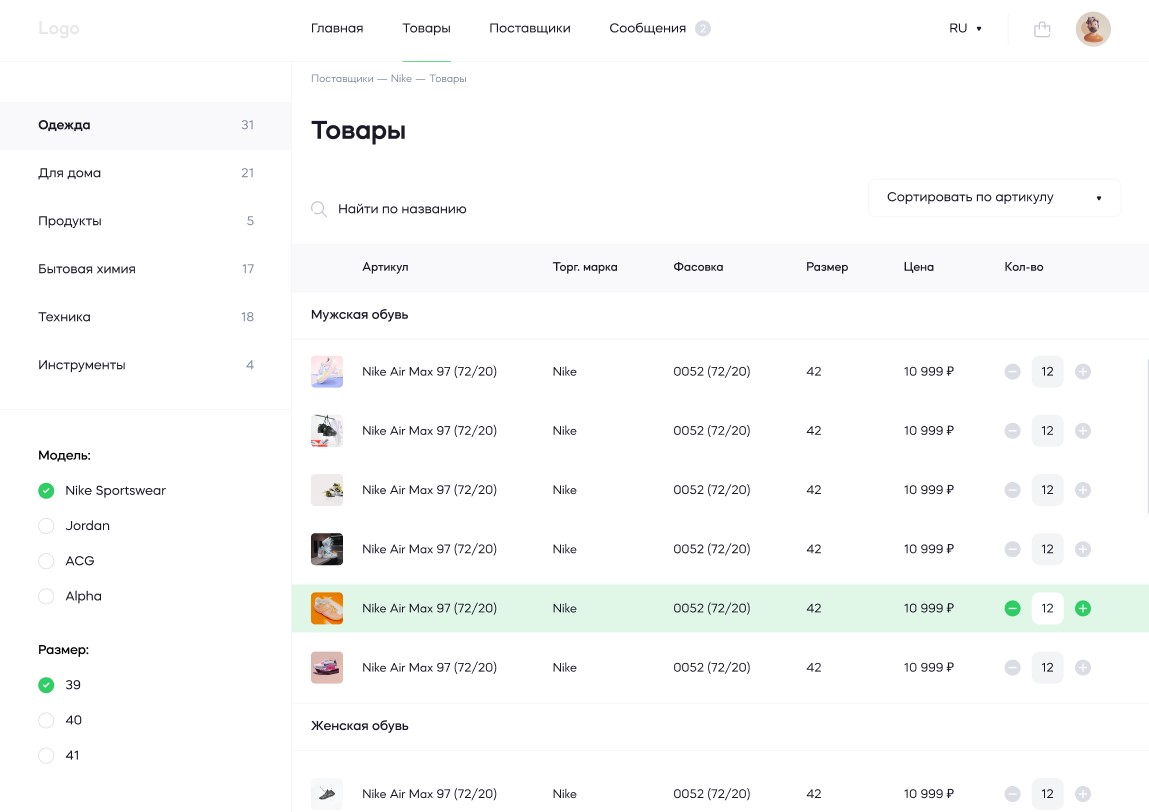1149x812 pixels.
Task: Click the Женская обувь section heading
Action: click(360, 726)
